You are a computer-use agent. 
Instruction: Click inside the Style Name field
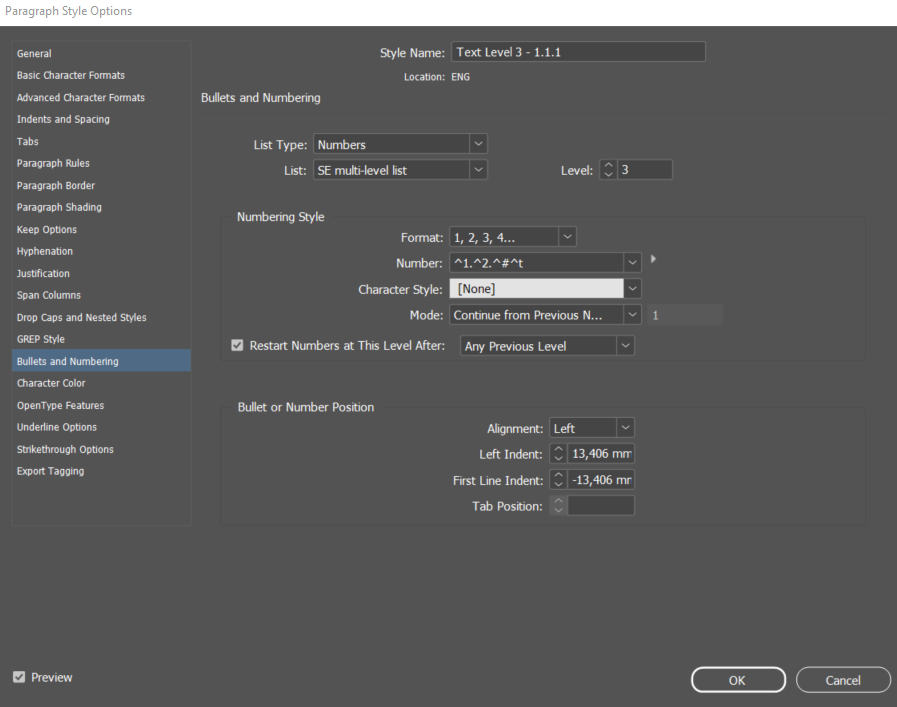(x=578, y=51)
